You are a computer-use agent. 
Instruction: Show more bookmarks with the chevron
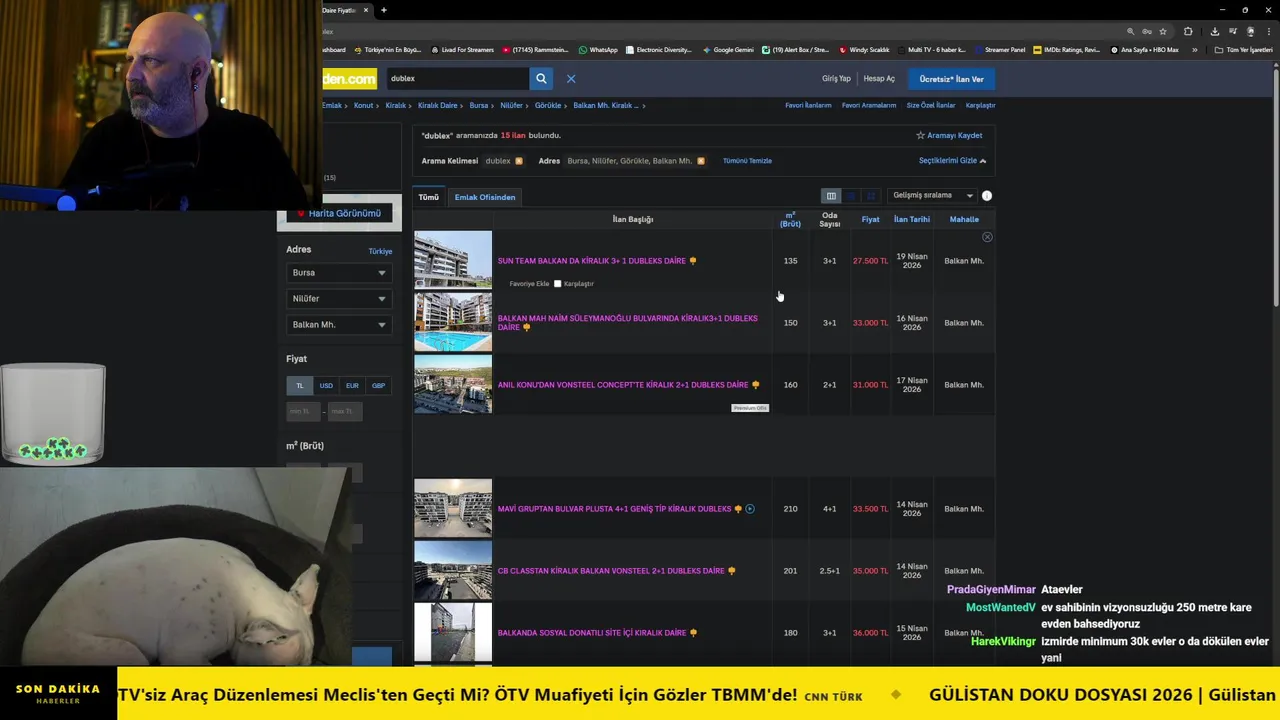click(x=1194, y=49)
